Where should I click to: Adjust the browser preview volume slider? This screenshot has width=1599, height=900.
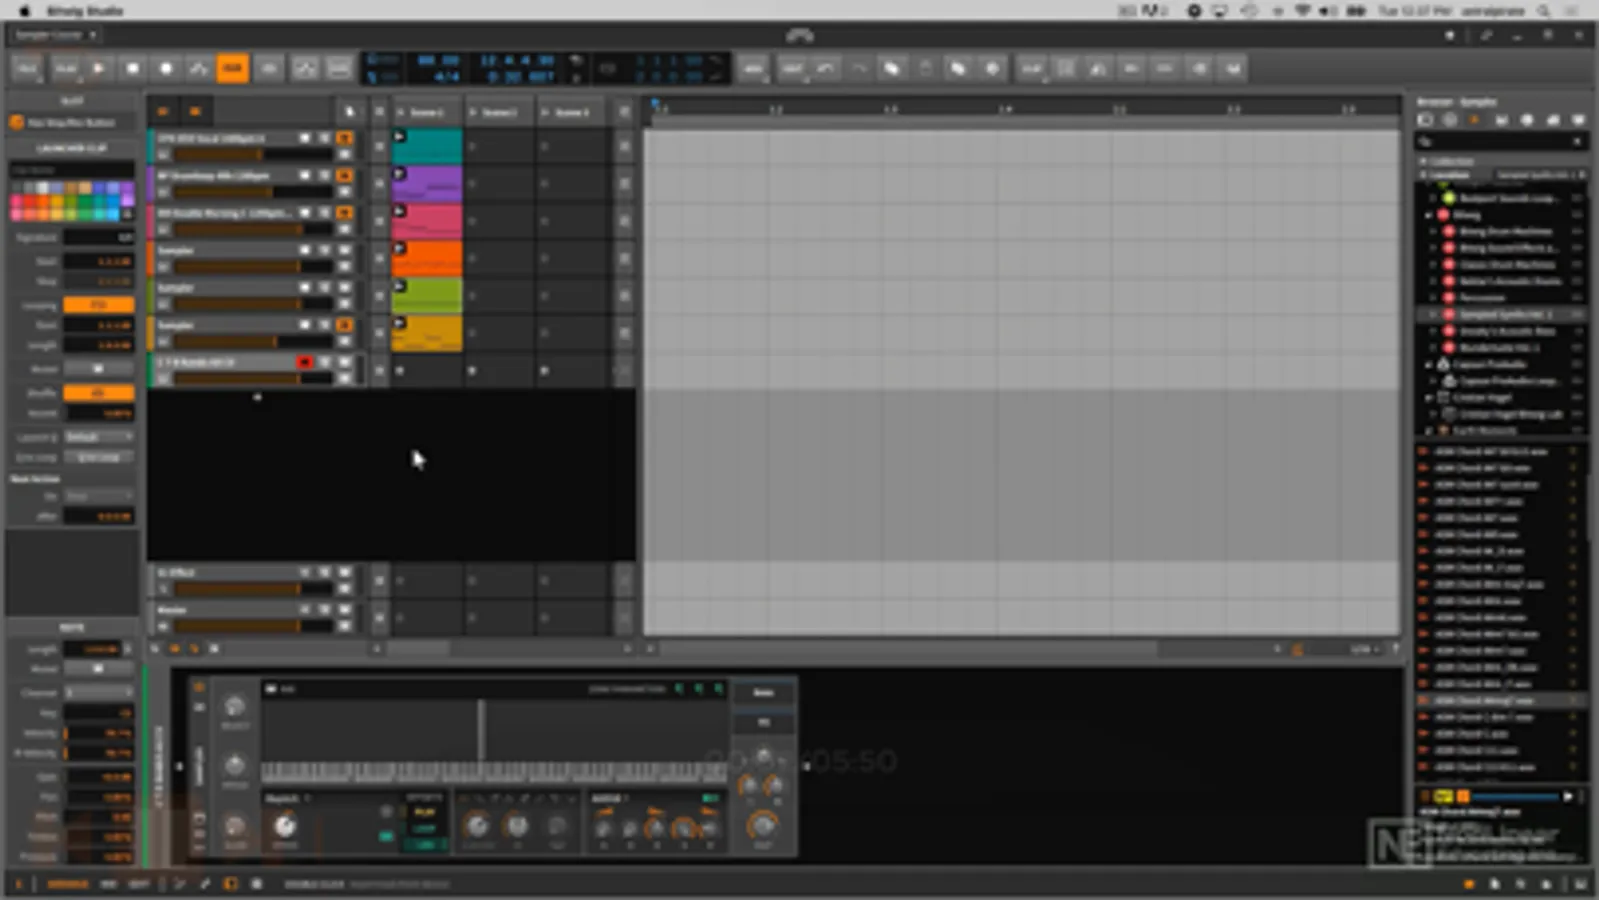point(1515,797)
